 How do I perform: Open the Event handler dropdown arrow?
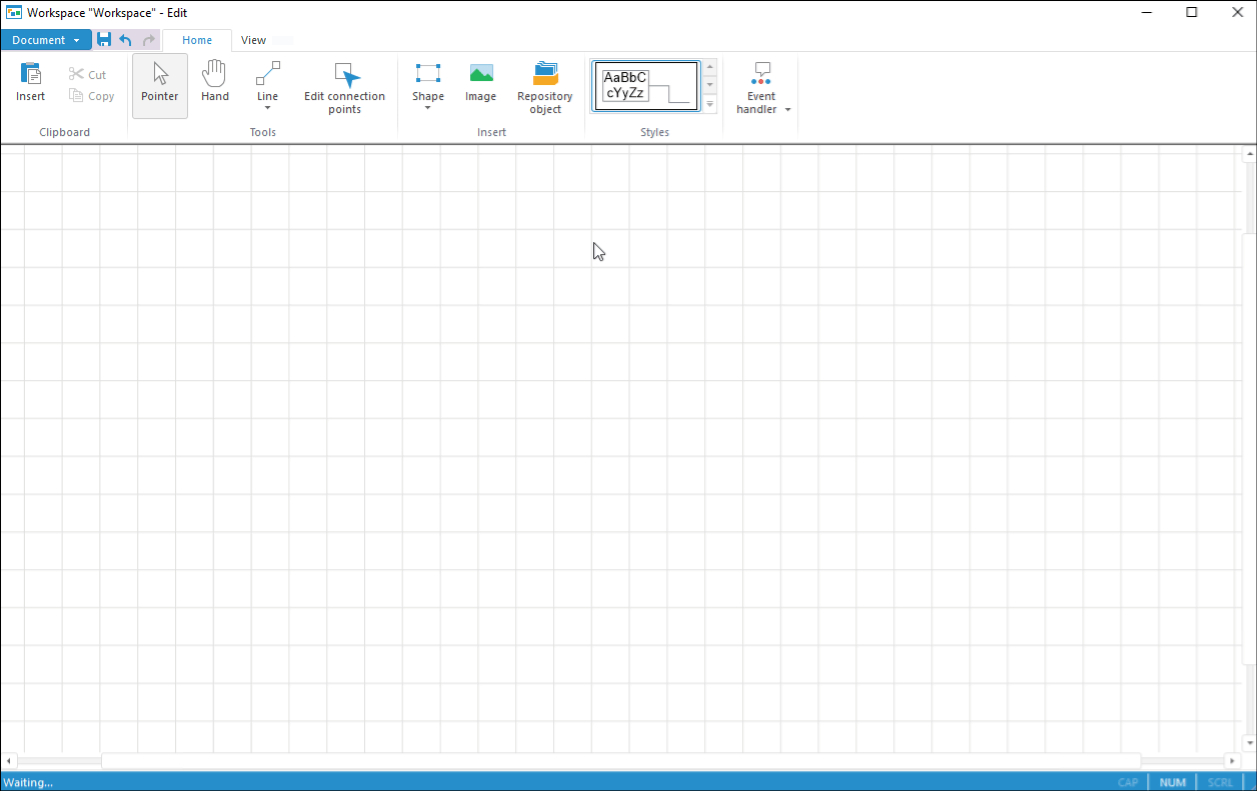[788, 110]
